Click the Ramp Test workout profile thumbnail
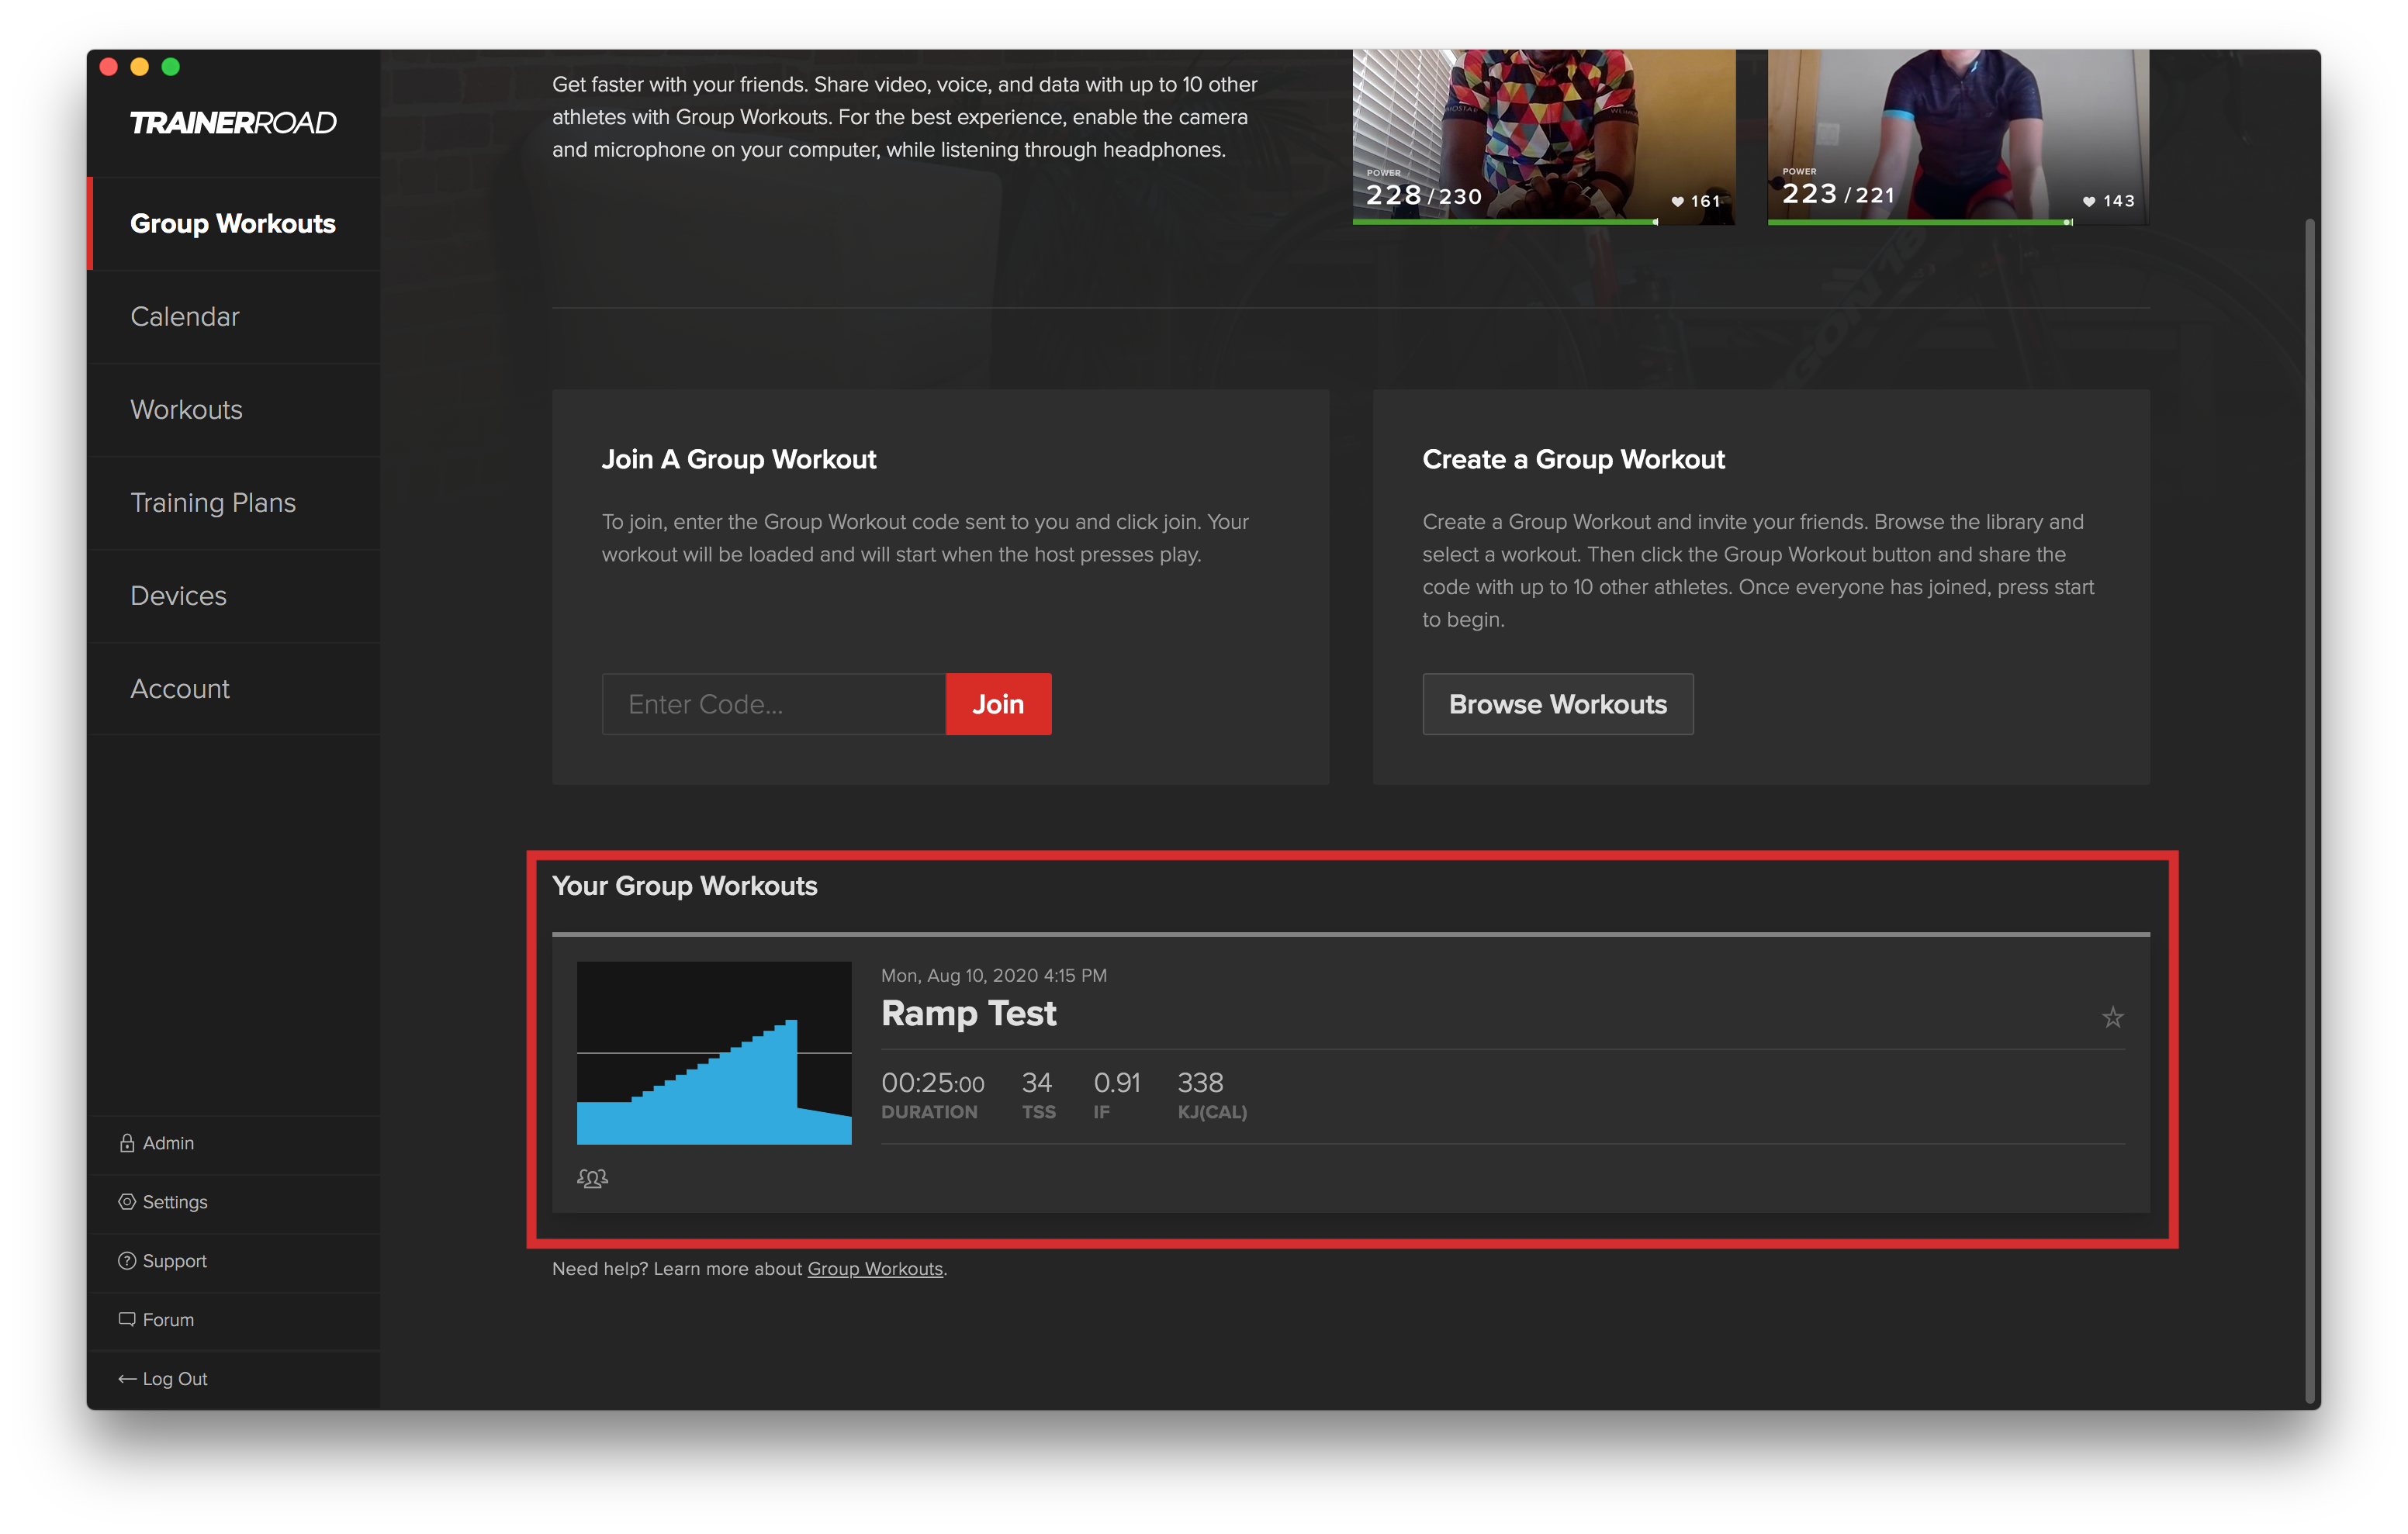The height and width of the screenshot is (1534, 2408). (x=714, y=1053)
